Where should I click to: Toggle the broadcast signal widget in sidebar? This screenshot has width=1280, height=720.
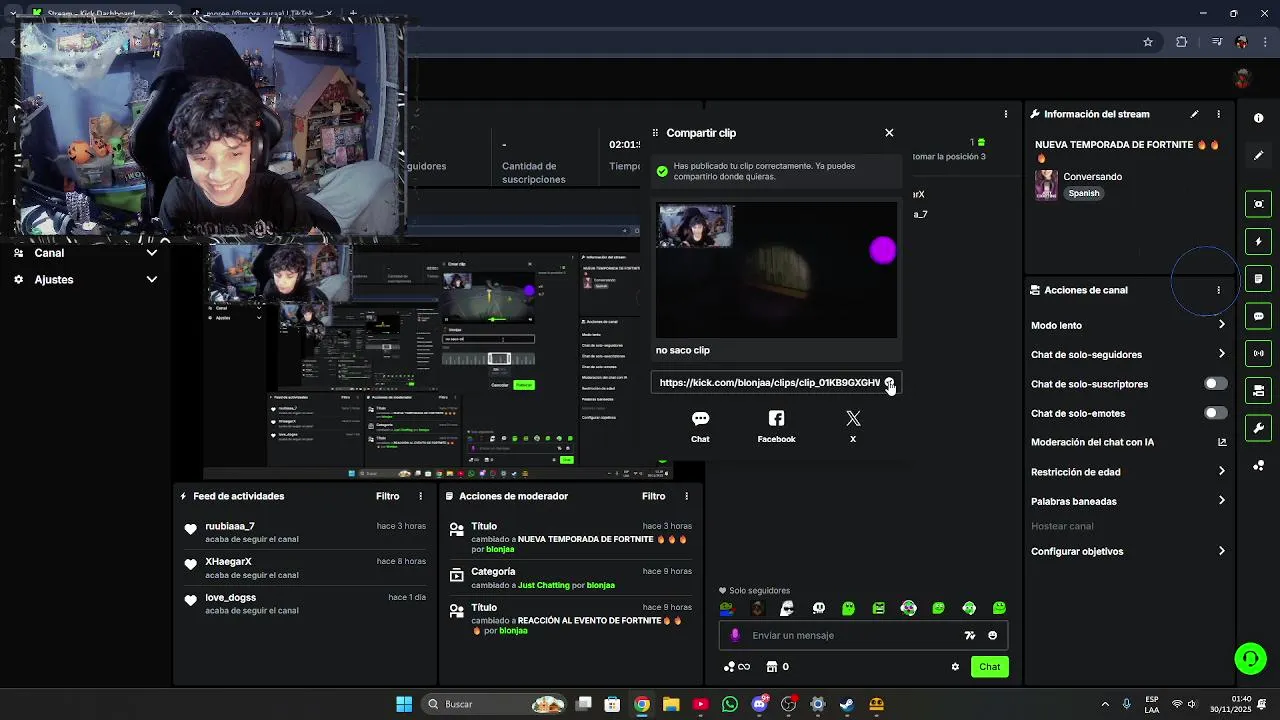(1258, 353)
